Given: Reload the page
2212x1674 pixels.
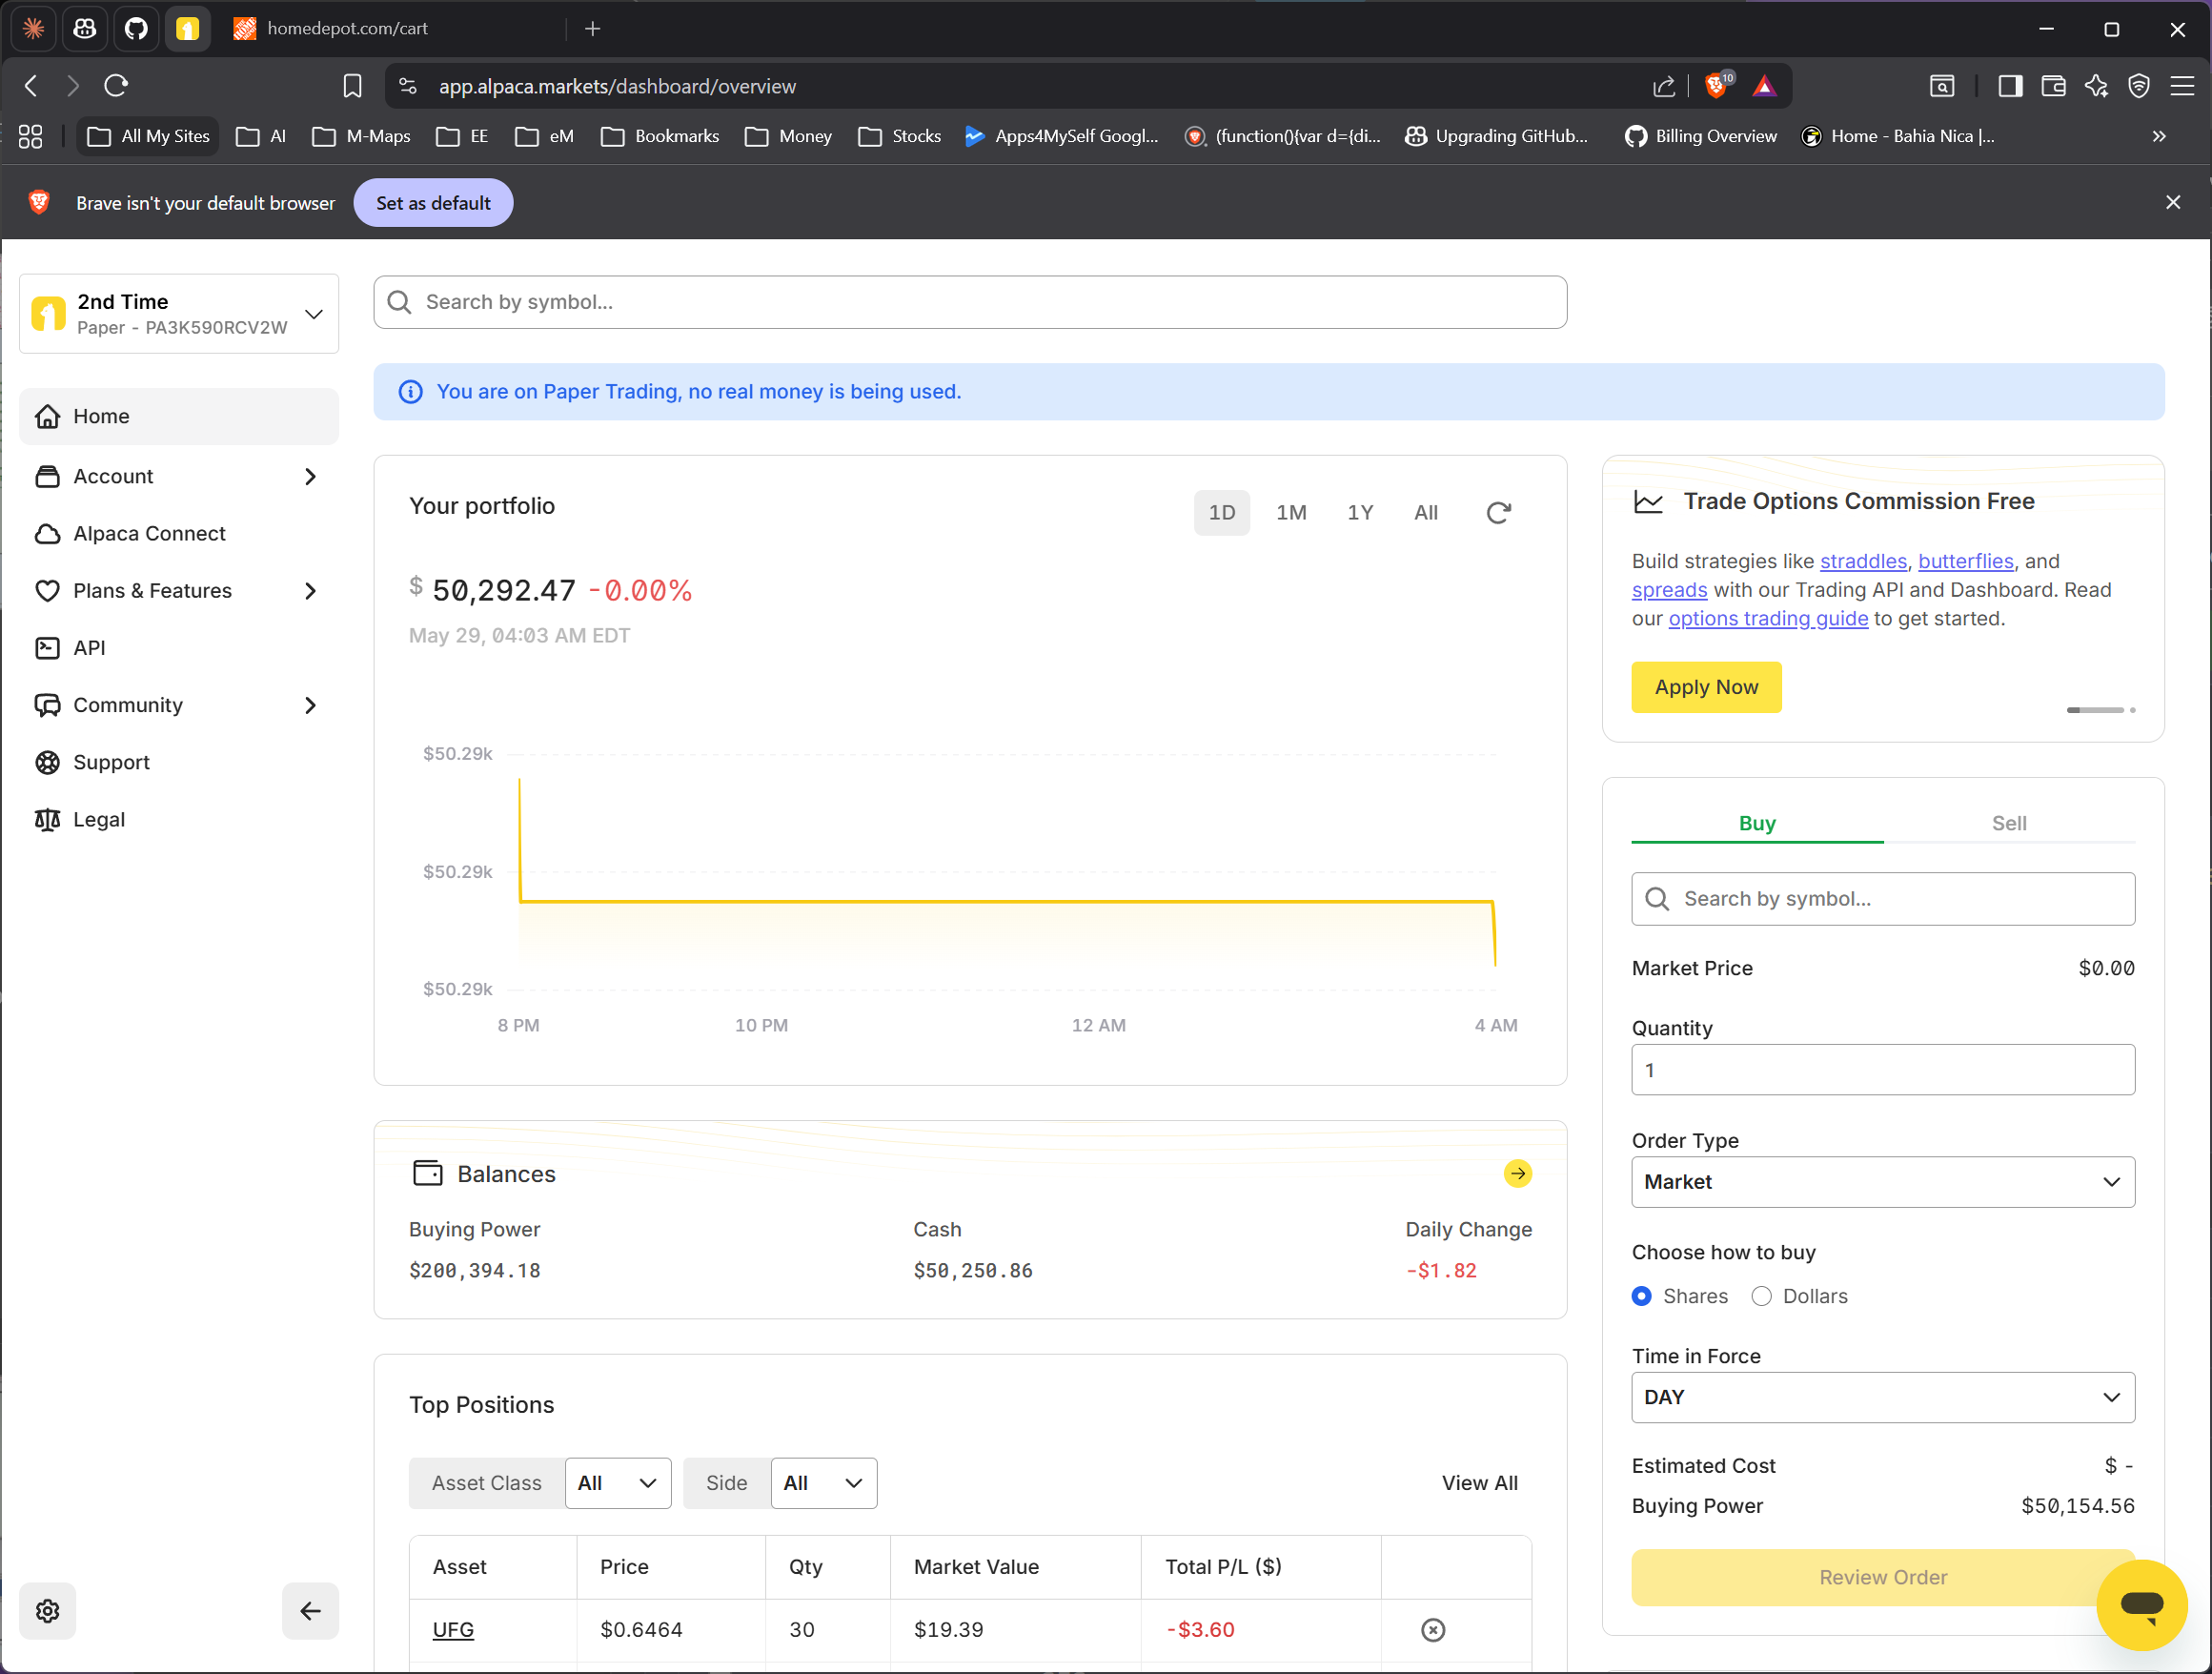Looking at the screenshot, I should point(116,86).
